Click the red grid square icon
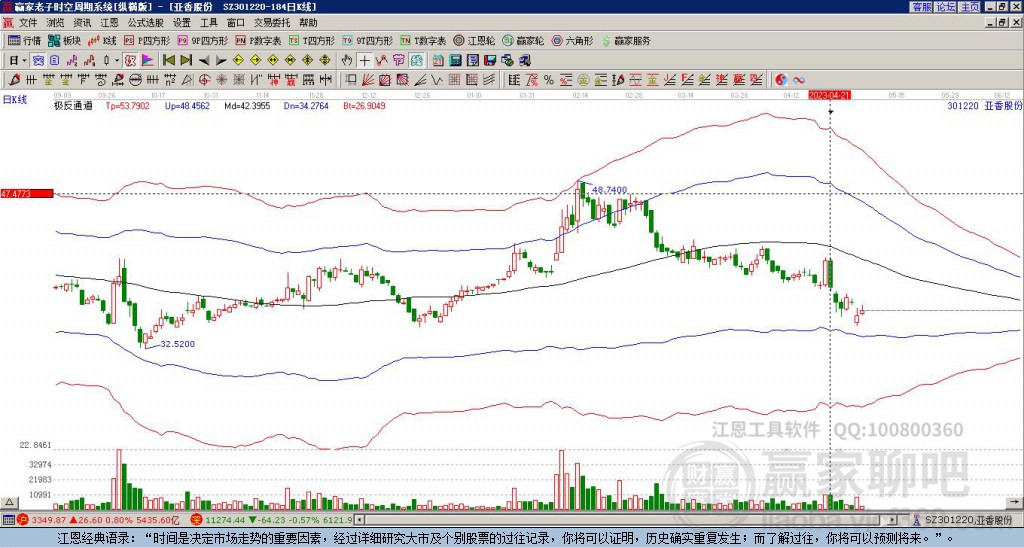1024x548 pixels. tap(453, 80)
